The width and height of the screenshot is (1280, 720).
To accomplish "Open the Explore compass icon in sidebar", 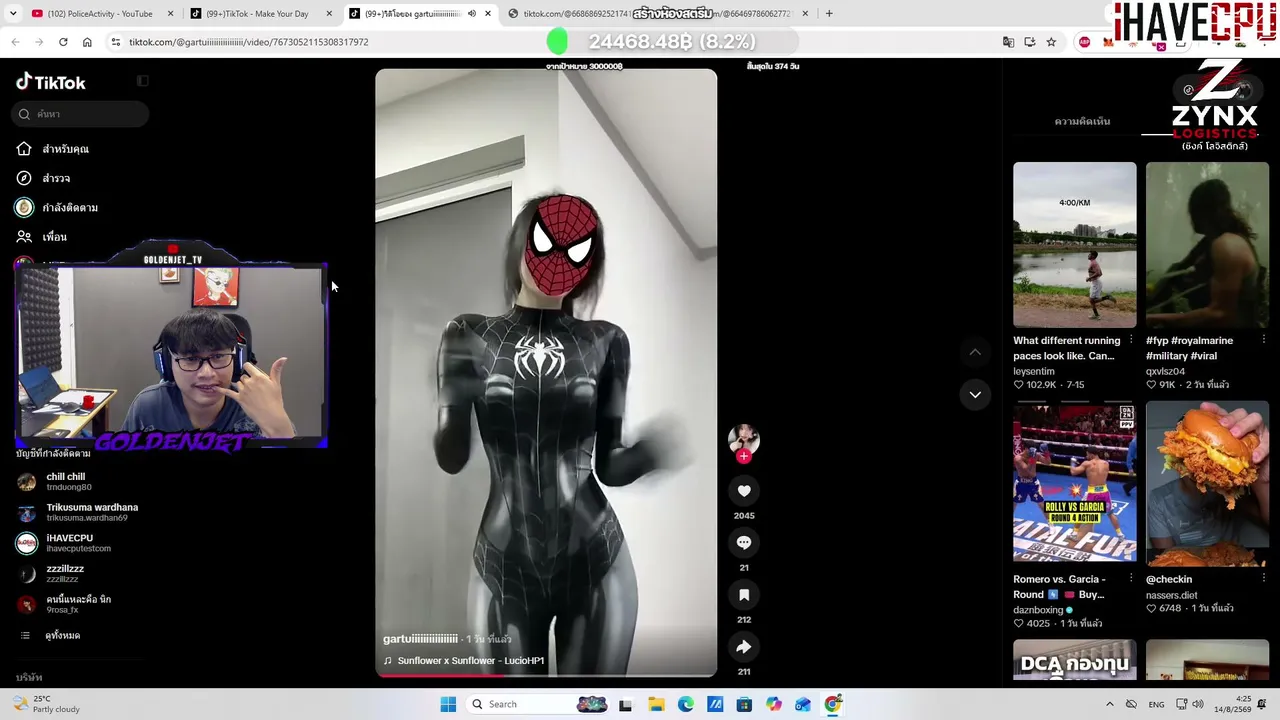I will (x=24, y=178).
